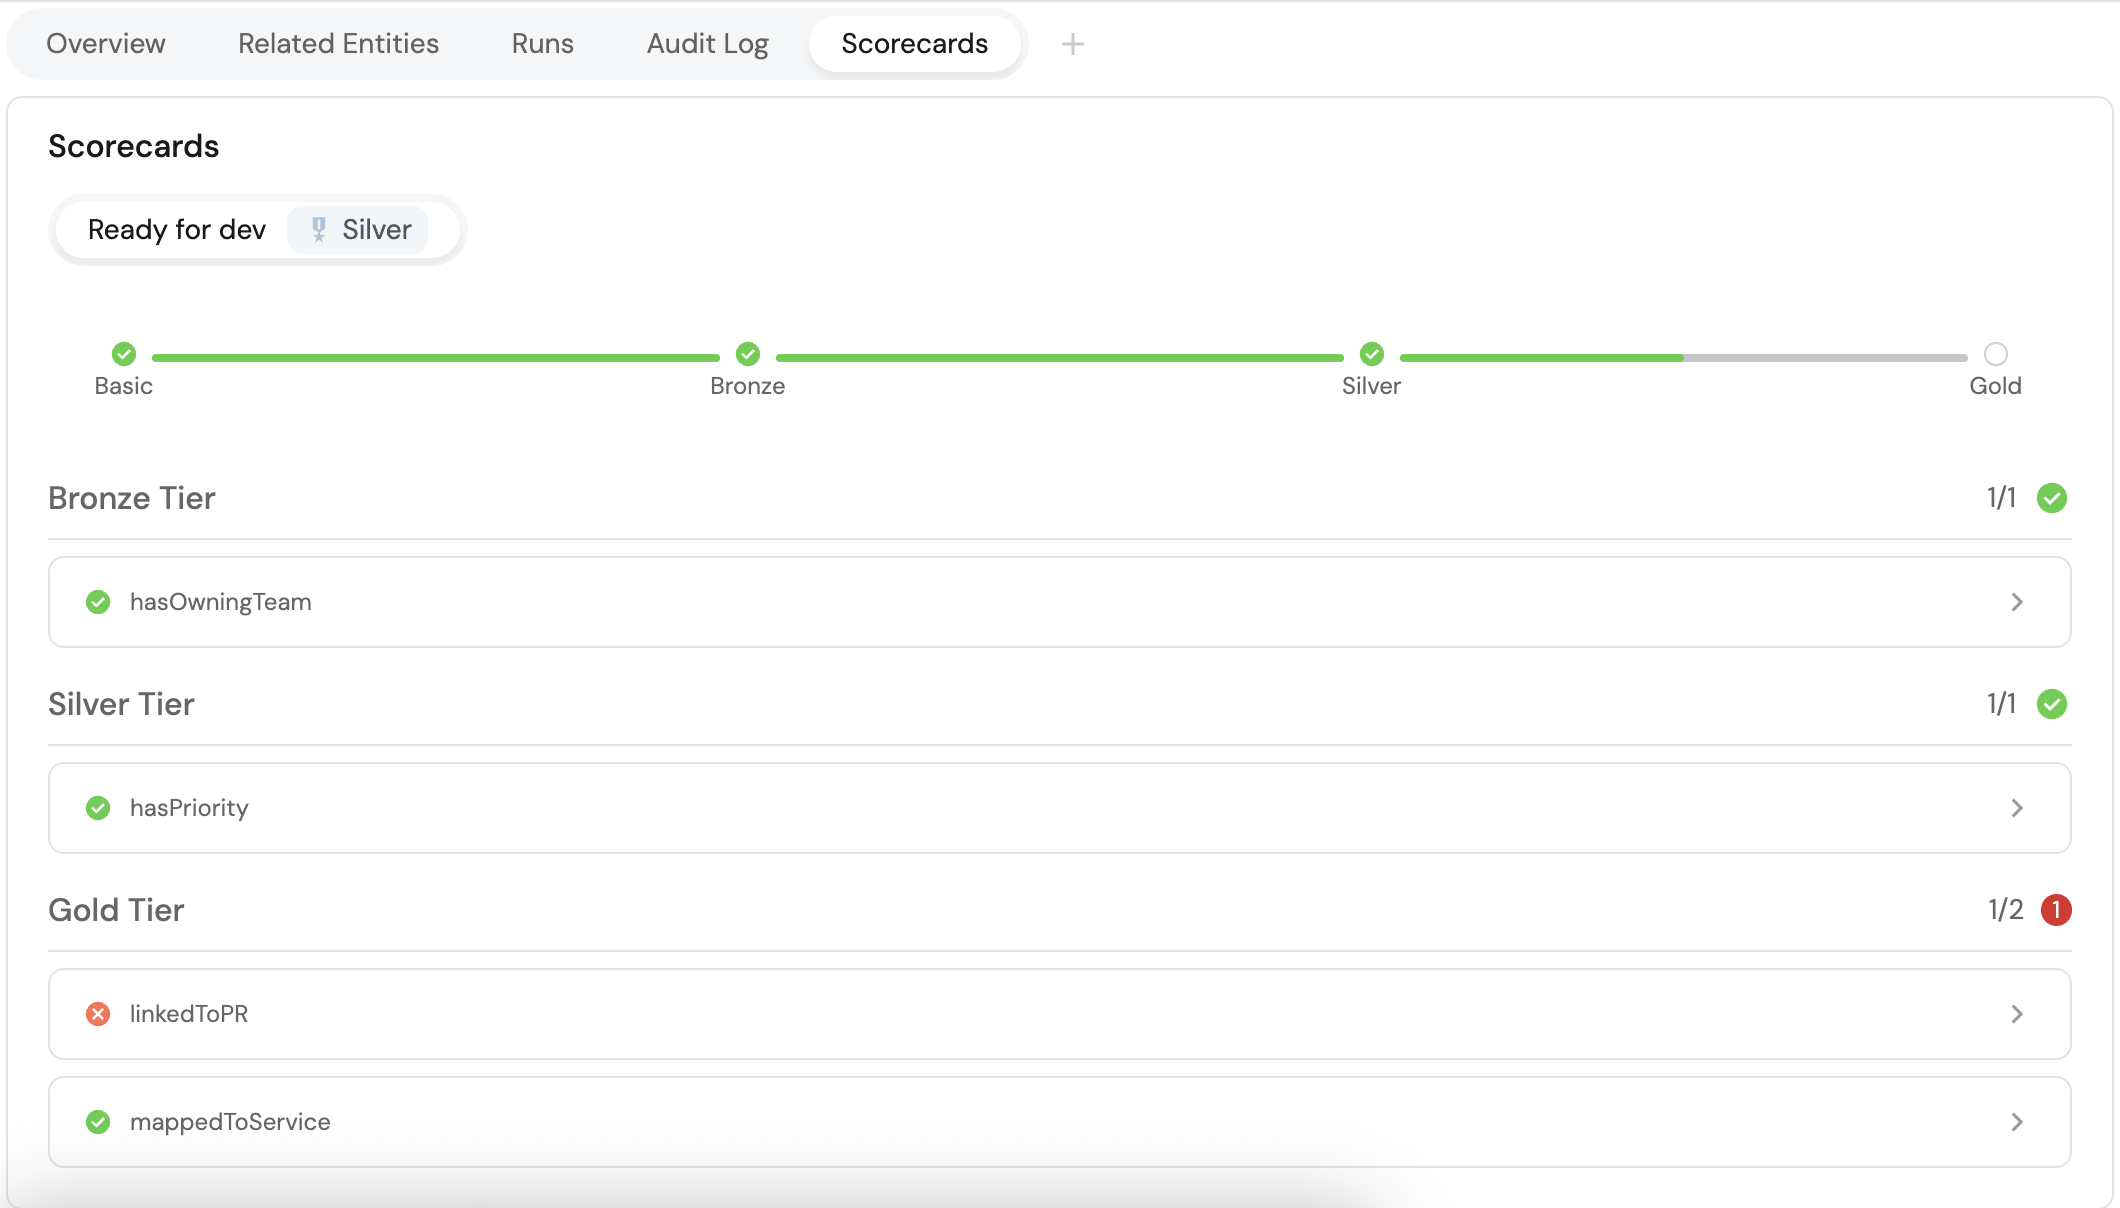Click the Bronze level check marker
The image size is (2120, 1208).
[x=748, y=354]
